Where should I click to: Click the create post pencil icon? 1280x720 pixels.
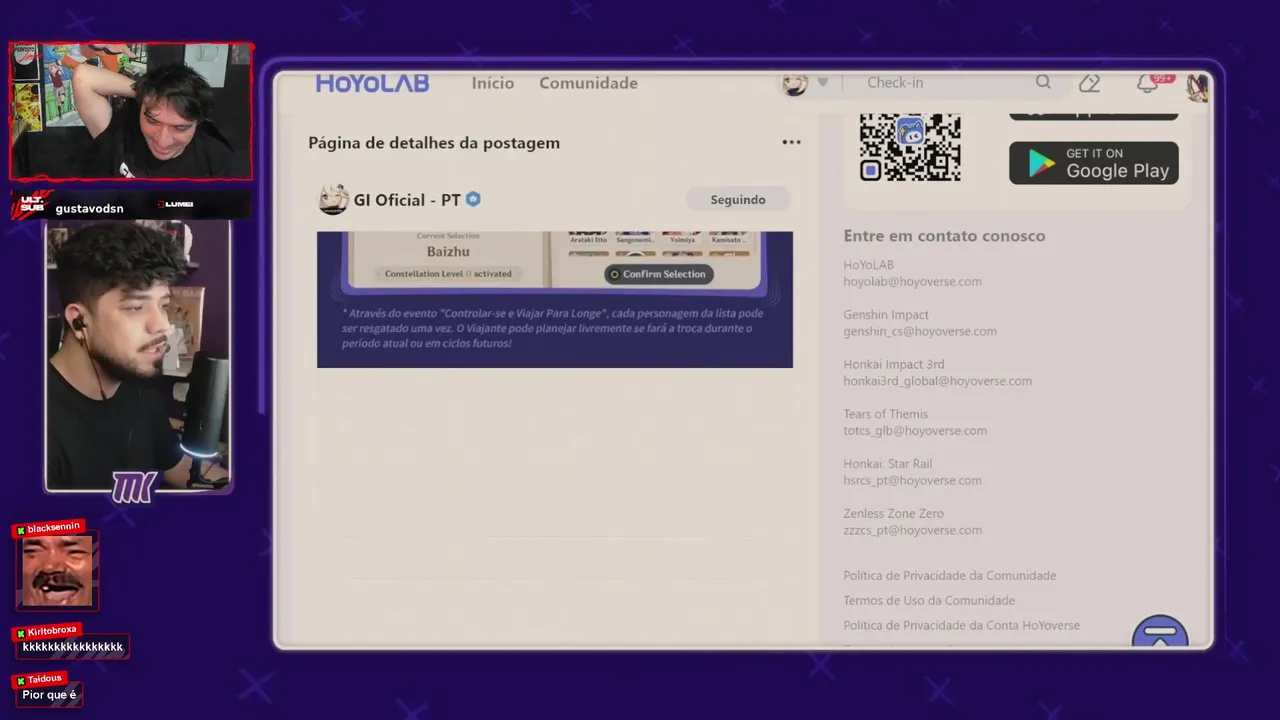(x=1089, y=83)
